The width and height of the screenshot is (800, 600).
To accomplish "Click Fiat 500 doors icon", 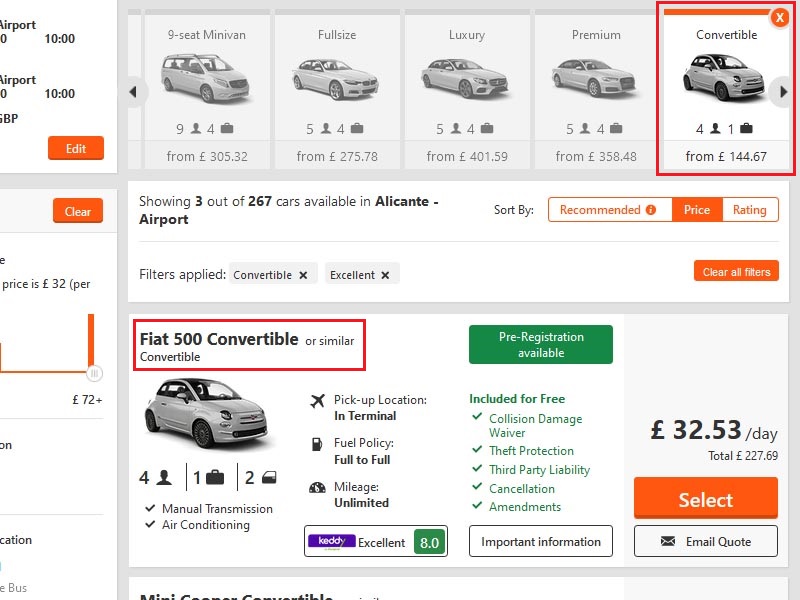I will (269, 478).
